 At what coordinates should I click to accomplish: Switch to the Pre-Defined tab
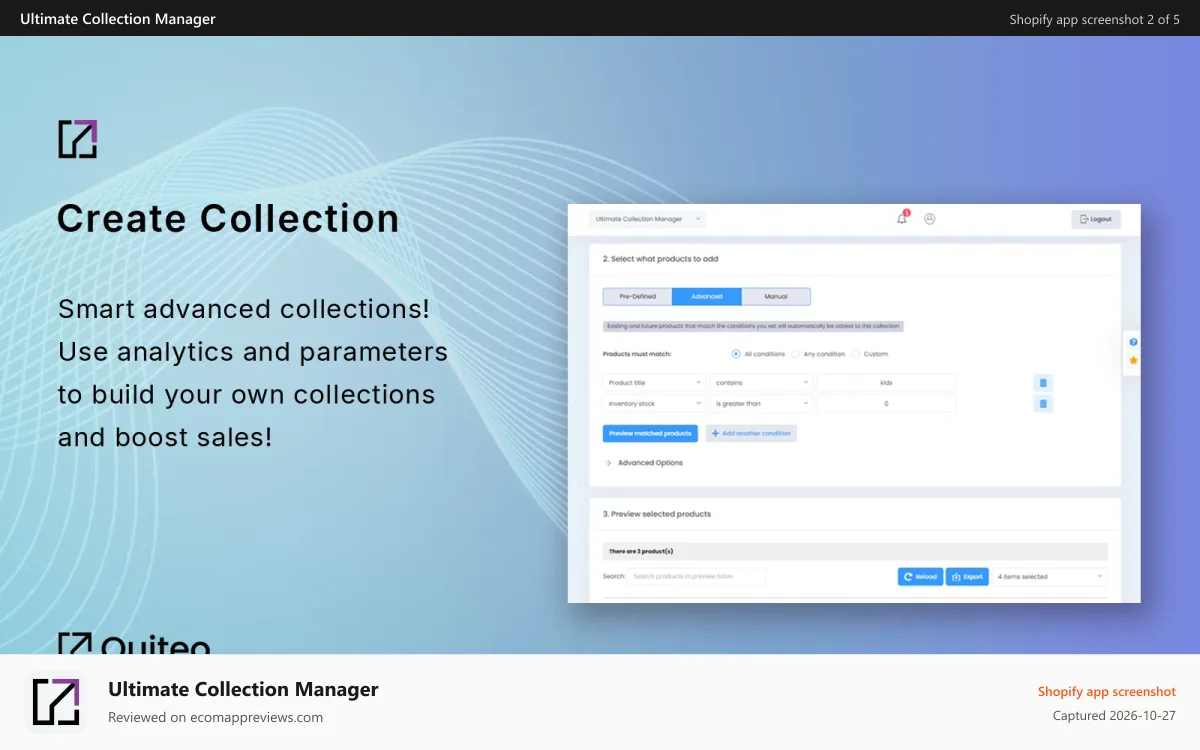(x=638, y=297)
